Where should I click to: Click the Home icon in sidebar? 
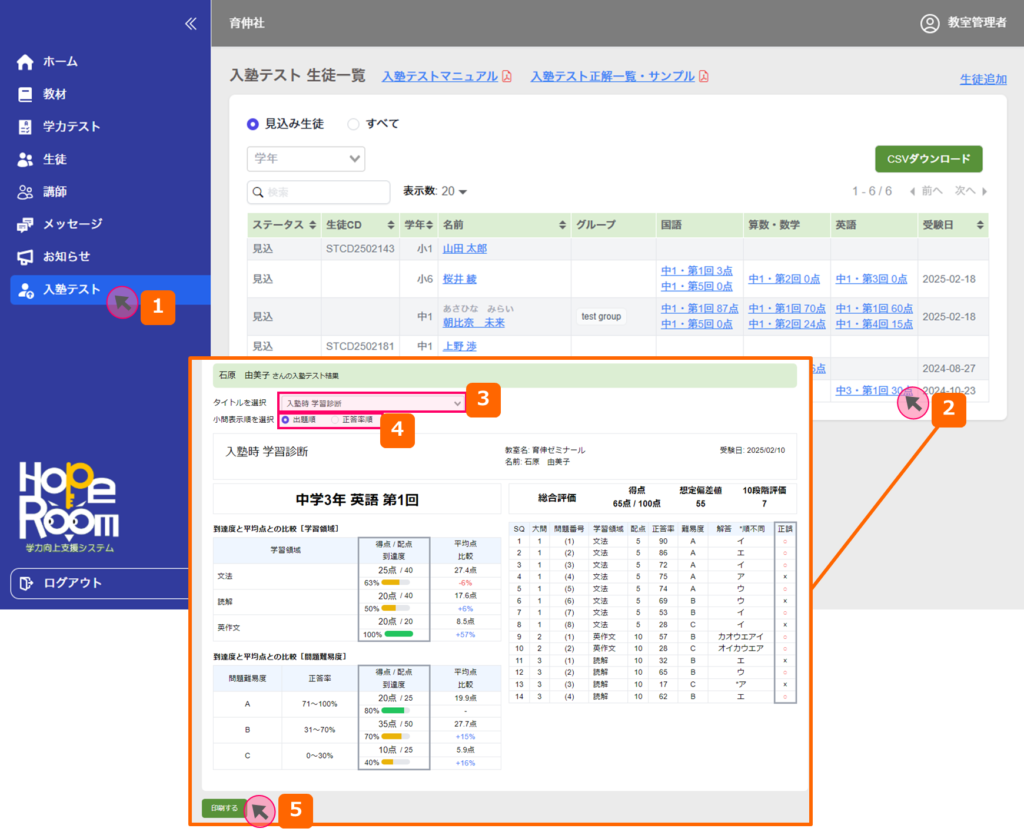click(x=26, y=62)
